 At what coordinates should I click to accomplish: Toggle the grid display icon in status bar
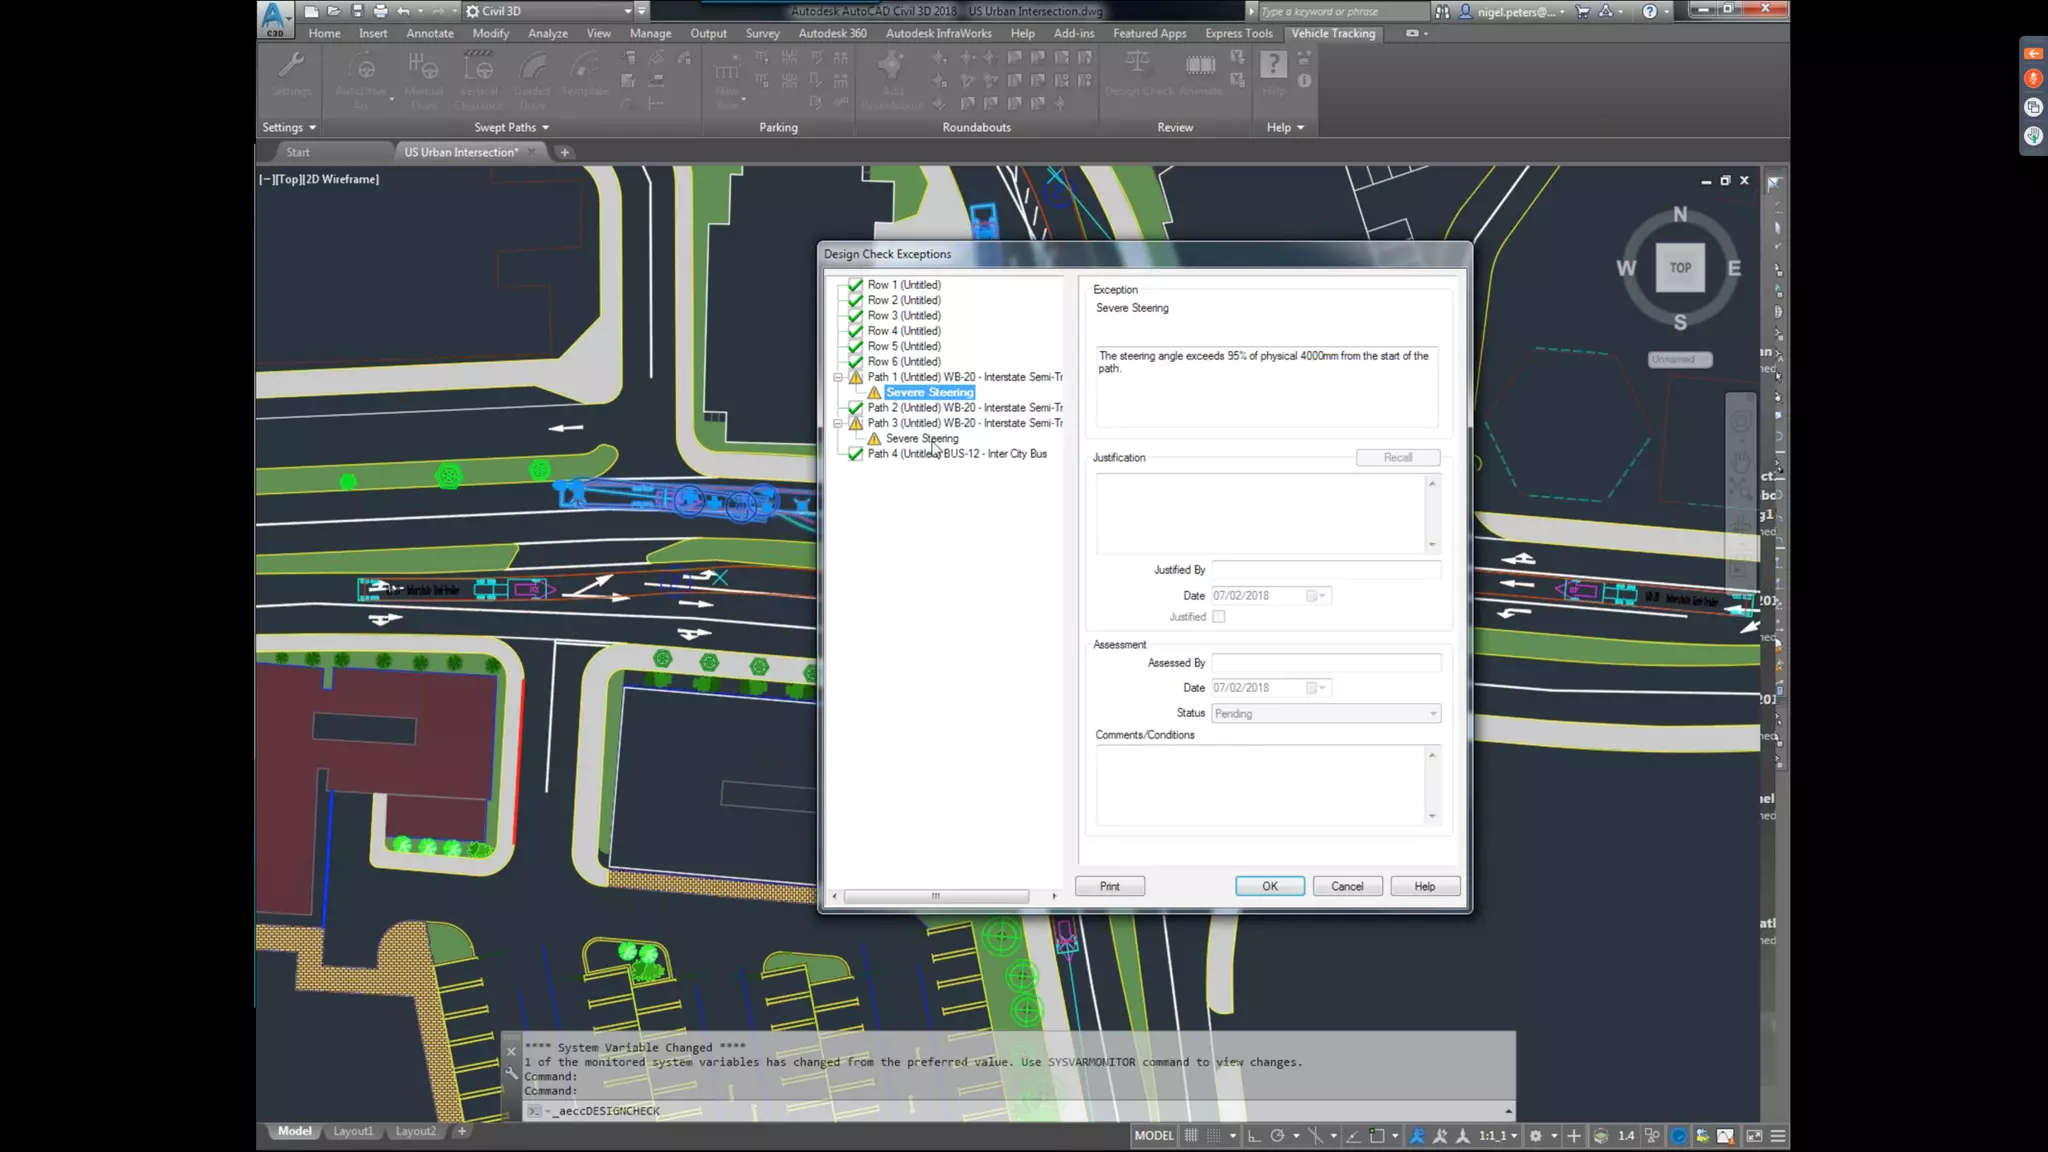coord(1191,1136)
